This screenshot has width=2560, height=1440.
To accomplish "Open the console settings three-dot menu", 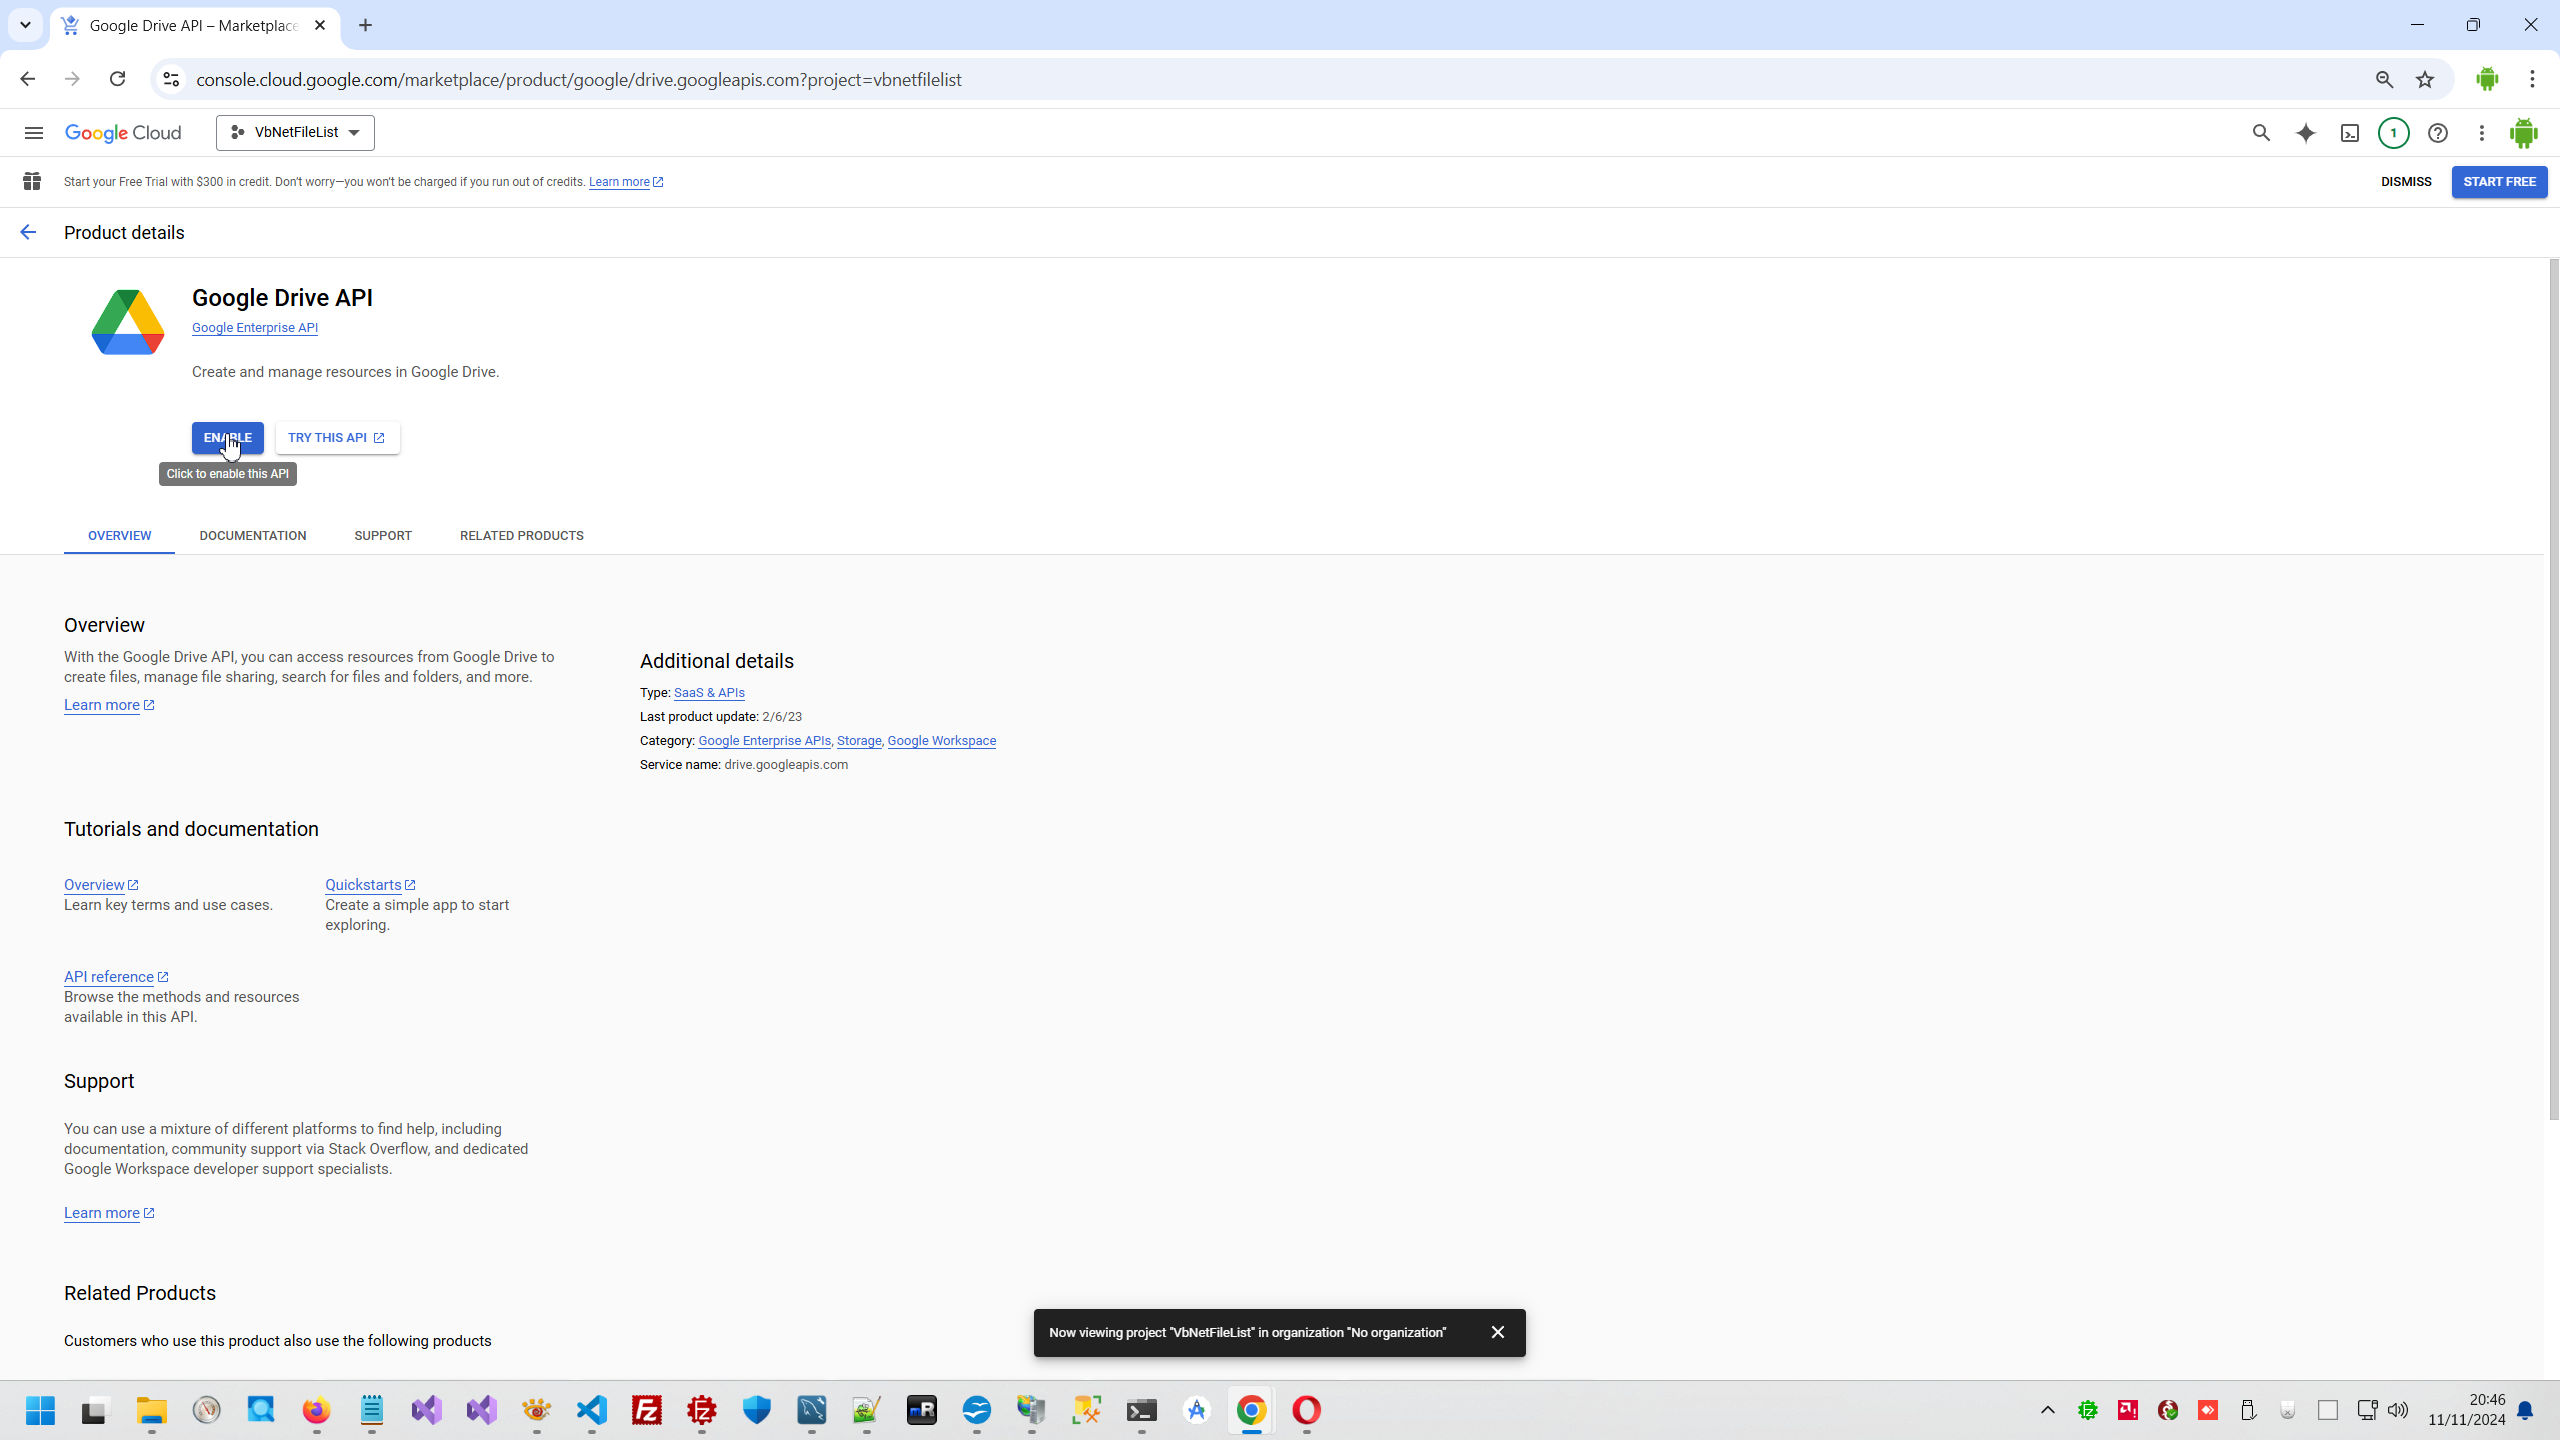I will coord(2481,133).
